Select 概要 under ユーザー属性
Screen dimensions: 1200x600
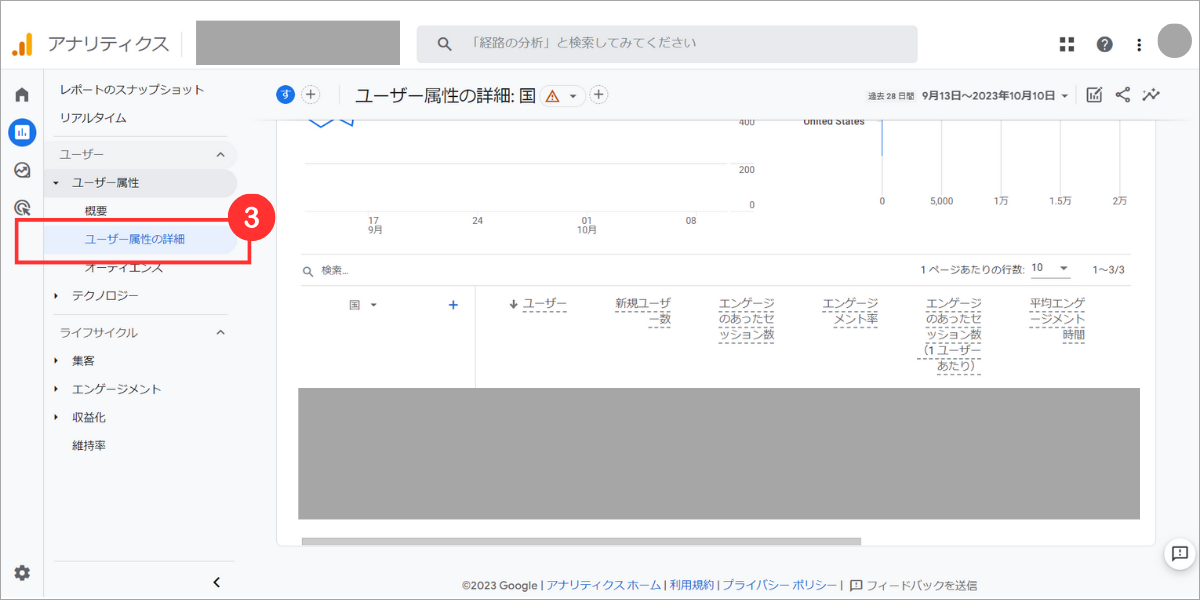coord(96,211)
